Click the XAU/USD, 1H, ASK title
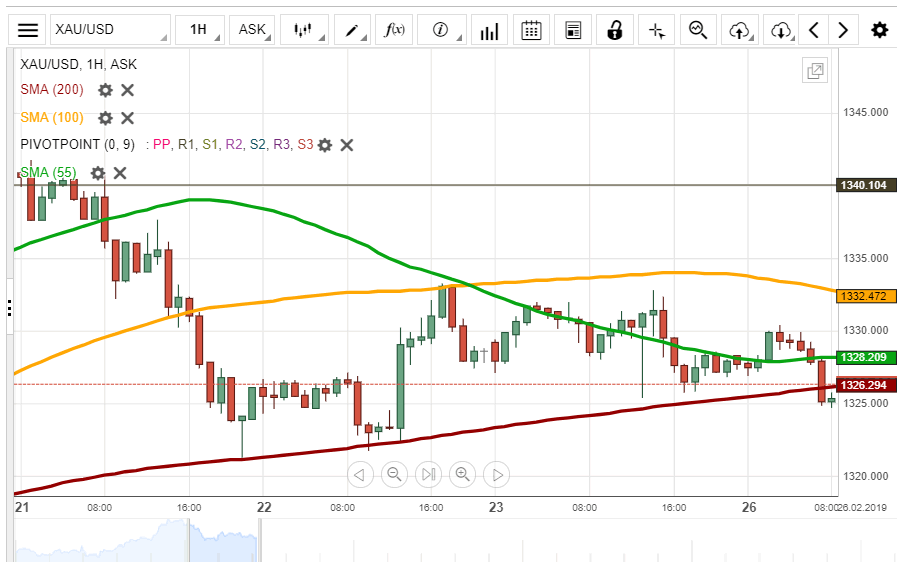 pyautogui.click(x=78, y=64)
